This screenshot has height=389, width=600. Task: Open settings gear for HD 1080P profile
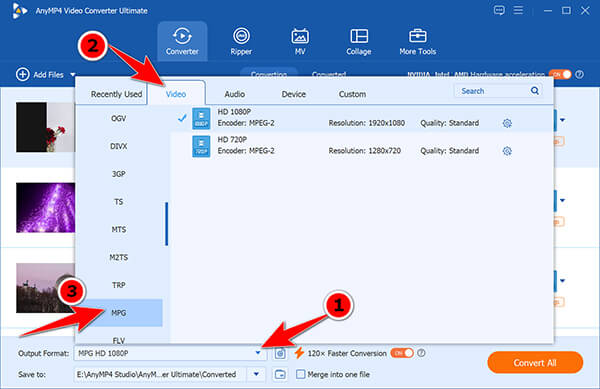coord(507,123)
